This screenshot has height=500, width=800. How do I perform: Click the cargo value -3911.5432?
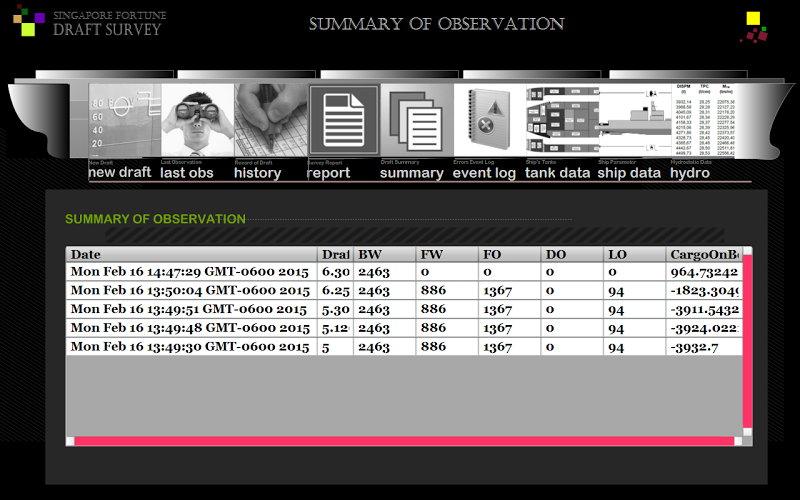point(705,310)
